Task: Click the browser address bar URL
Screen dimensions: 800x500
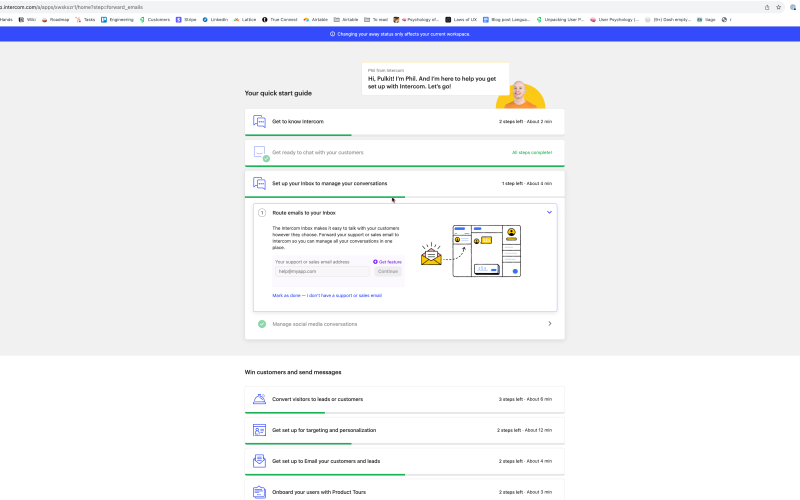Action: 71,7
